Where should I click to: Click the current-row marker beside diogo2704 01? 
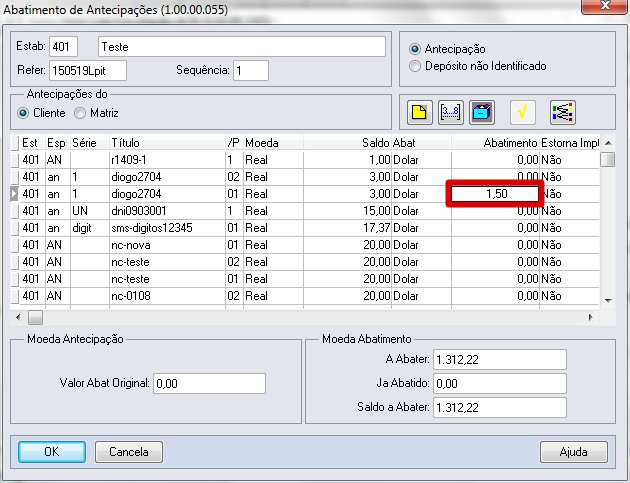pyautogui.click(x=14, y=194)
